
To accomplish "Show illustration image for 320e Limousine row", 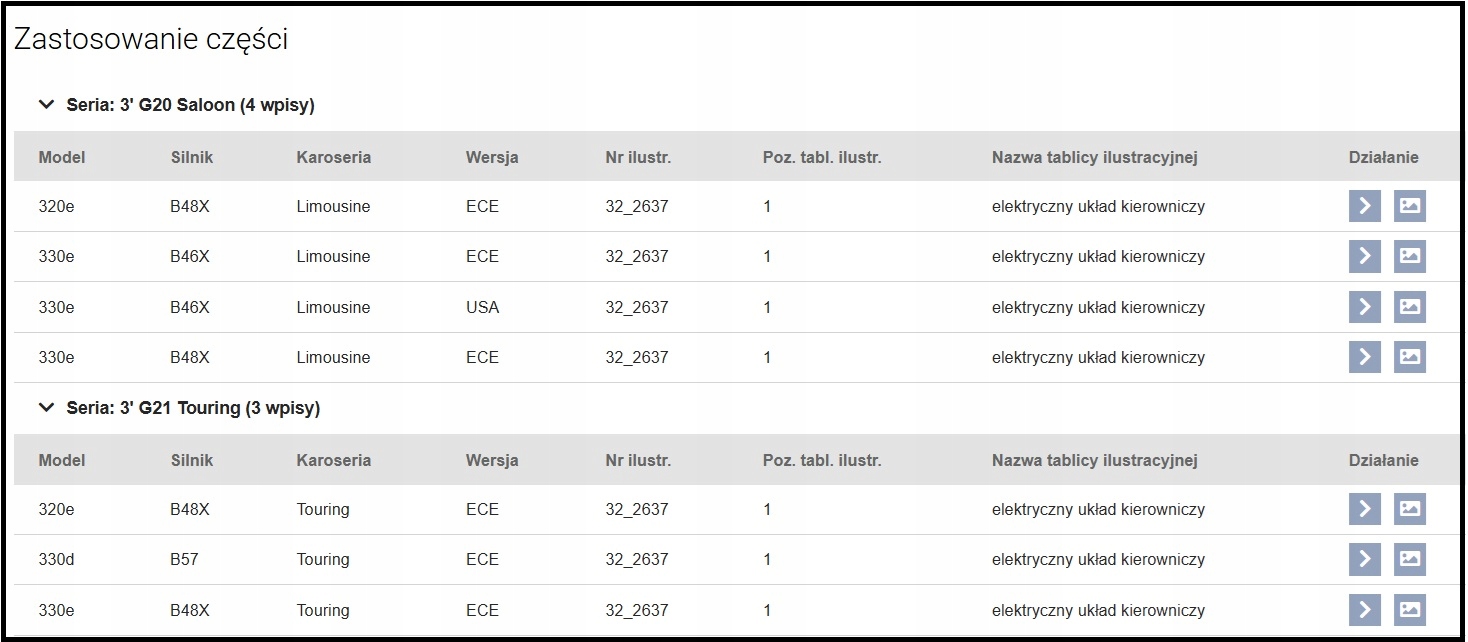I will (1409, 206).
